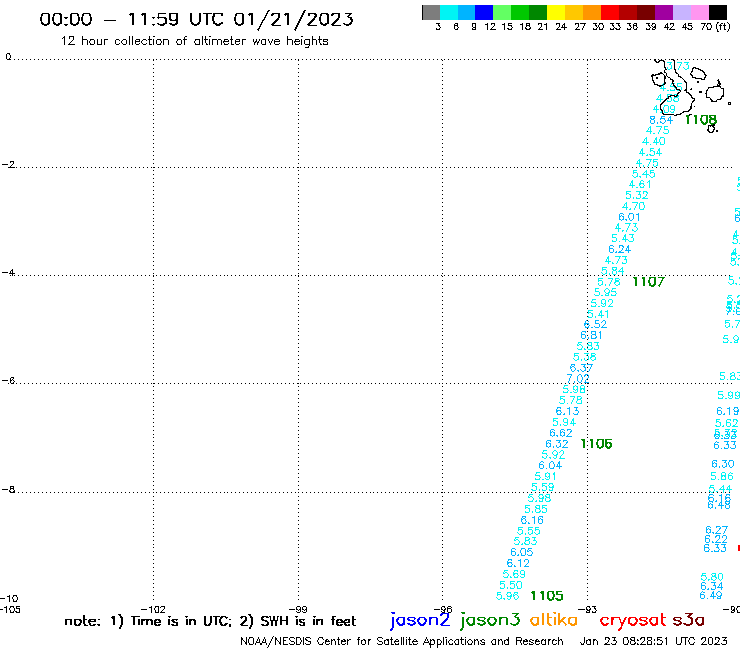Click the s3a satellite label
The width and height of the screenshot is (740, 650).
tap(688, 620)
